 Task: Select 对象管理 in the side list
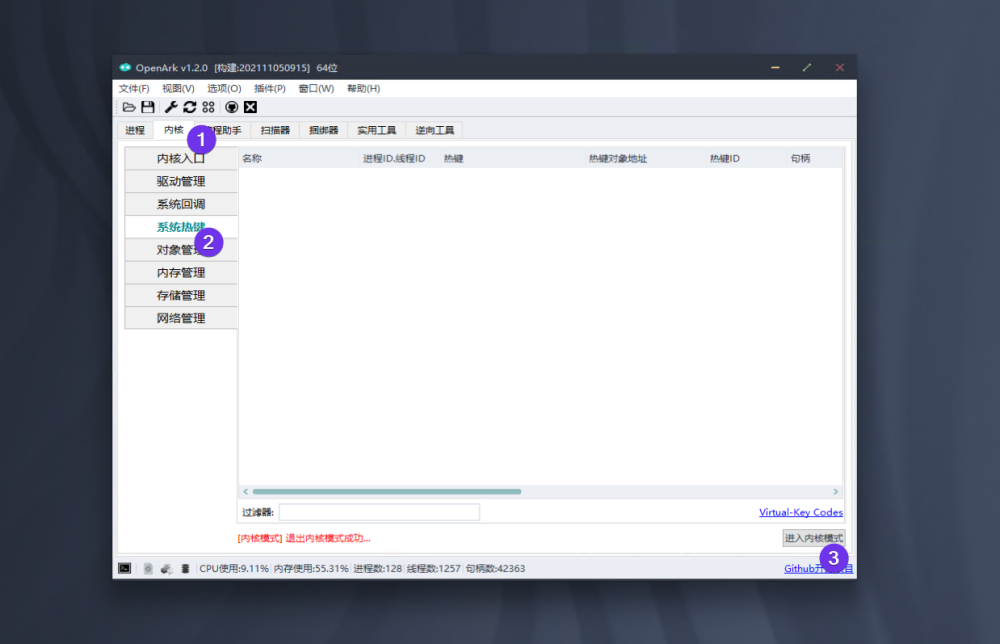point(181,249)
